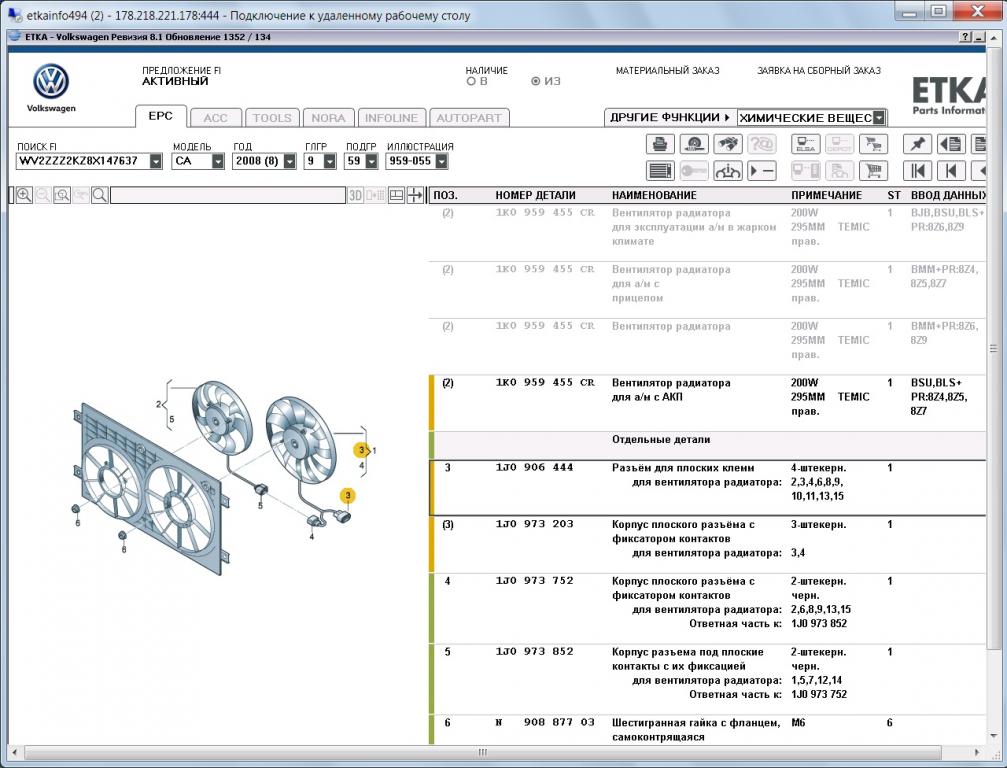Open the tire and wheel catalog icon
The width and height of the screenshot is (1007, 768).
click(x=694, y=144)
